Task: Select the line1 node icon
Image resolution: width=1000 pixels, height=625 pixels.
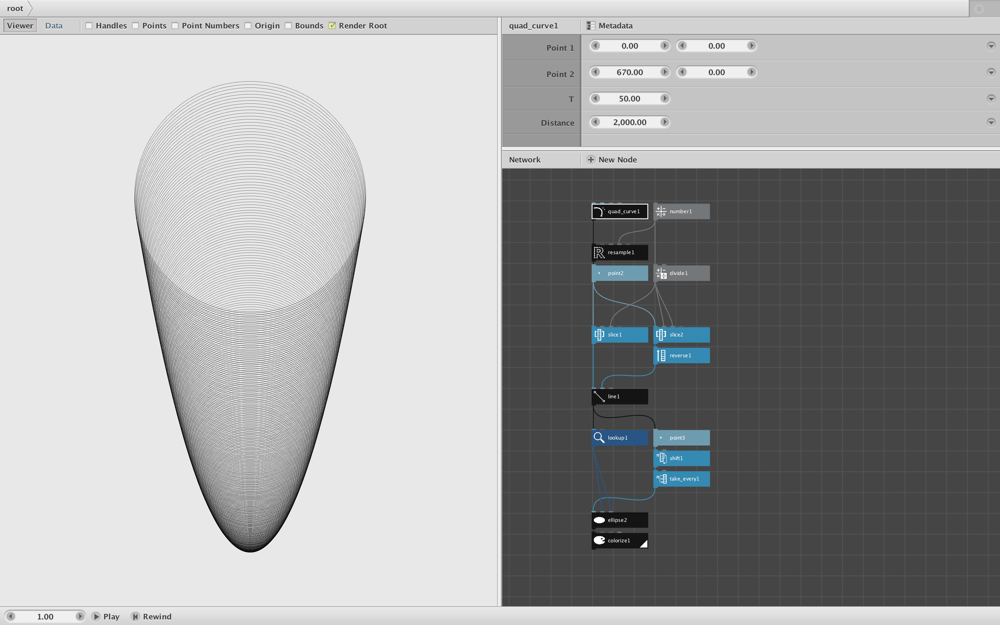Action: pyautogui.click(x=599, y=397)
